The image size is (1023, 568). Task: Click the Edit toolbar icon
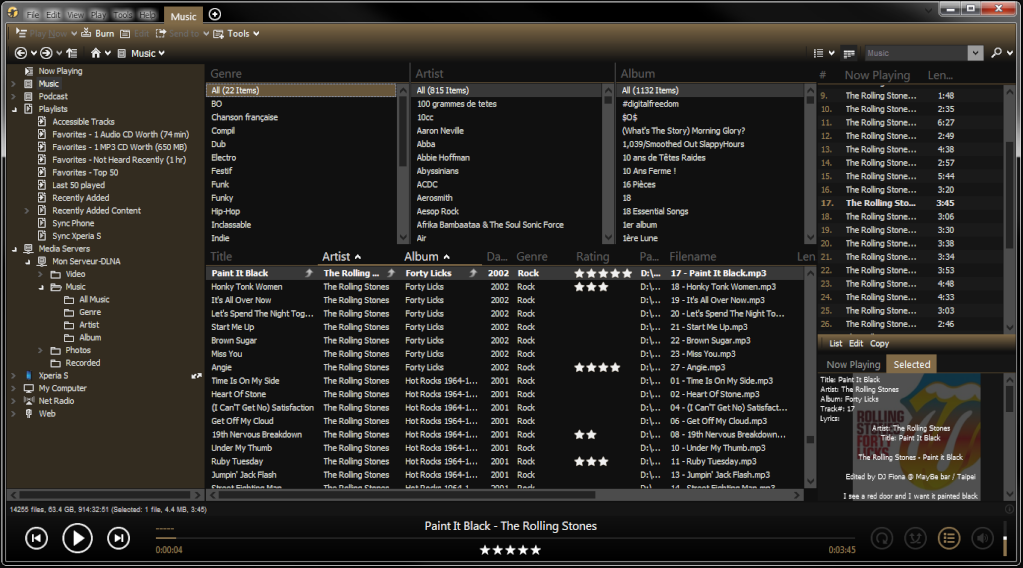click(125, 33)
